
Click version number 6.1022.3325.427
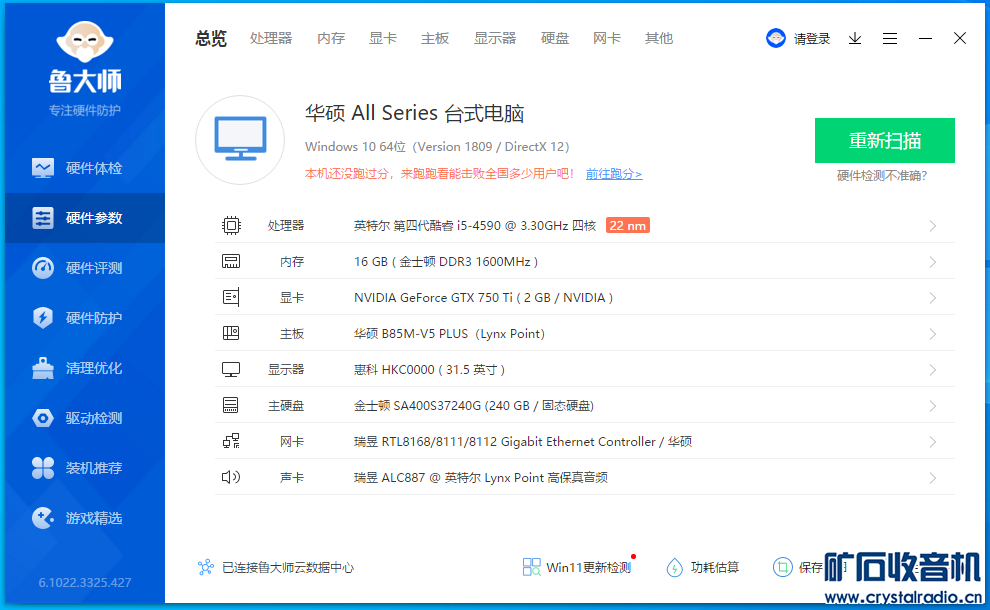click(85, 582)
